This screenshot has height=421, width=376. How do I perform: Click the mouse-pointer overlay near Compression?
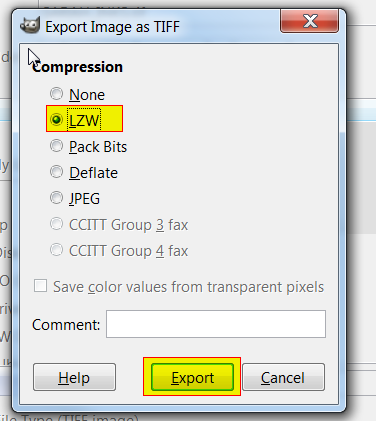[32, 57]
